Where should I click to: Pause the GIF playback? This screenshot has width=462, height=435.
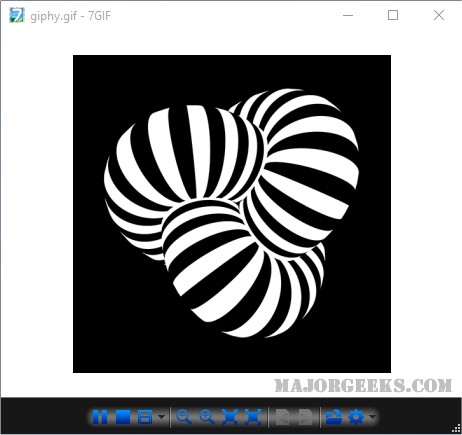click(x=100, y=417)
